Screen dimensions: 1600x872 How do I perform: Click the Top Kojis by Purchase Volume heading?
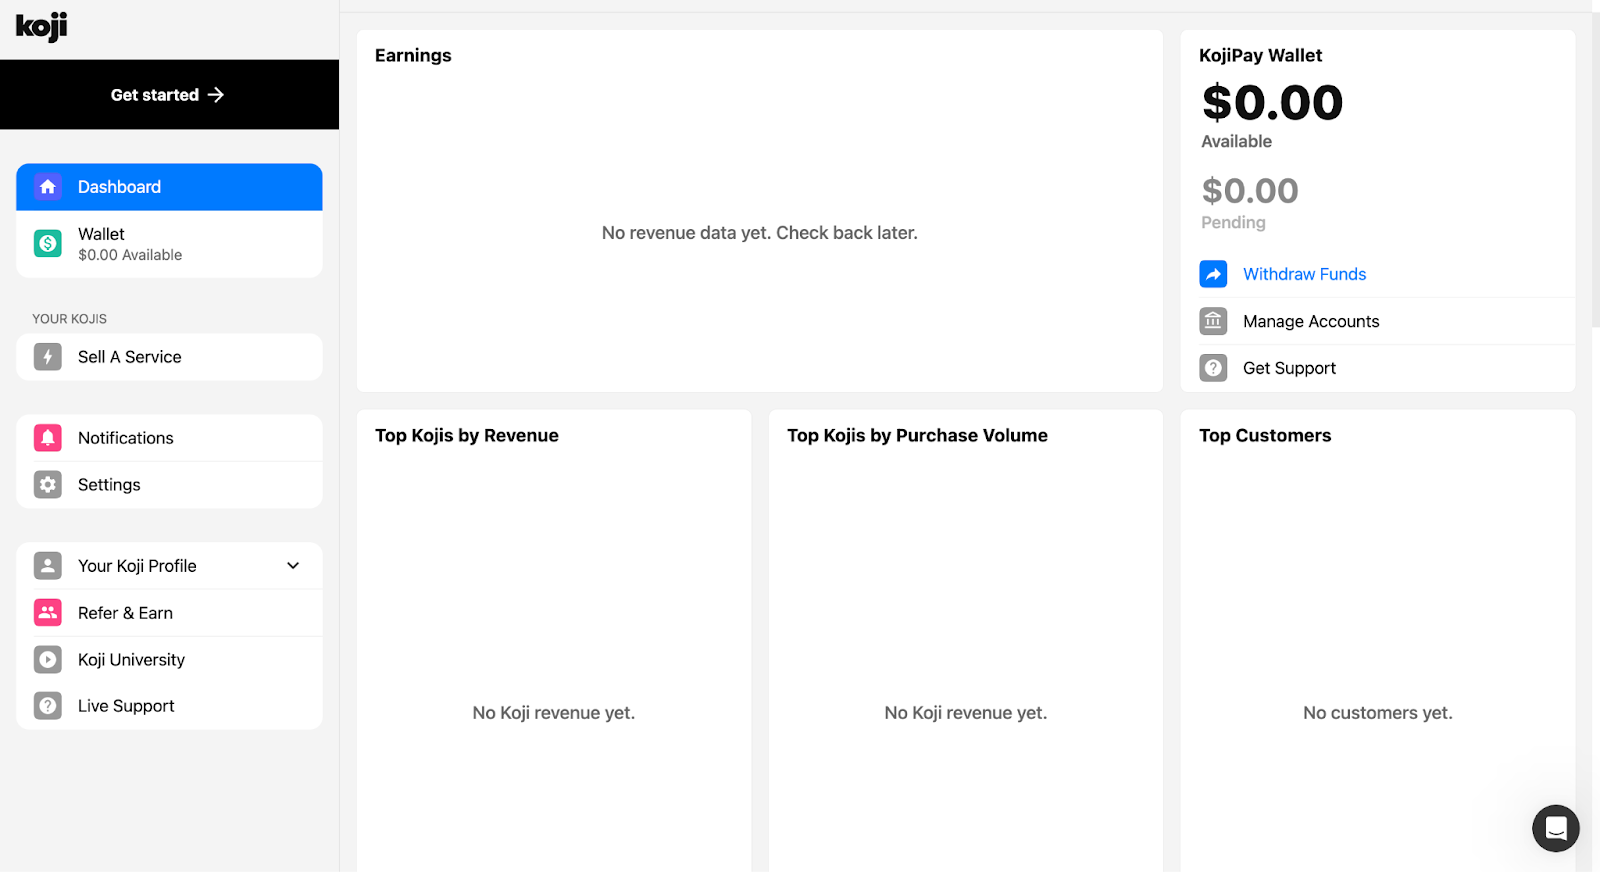917,436
